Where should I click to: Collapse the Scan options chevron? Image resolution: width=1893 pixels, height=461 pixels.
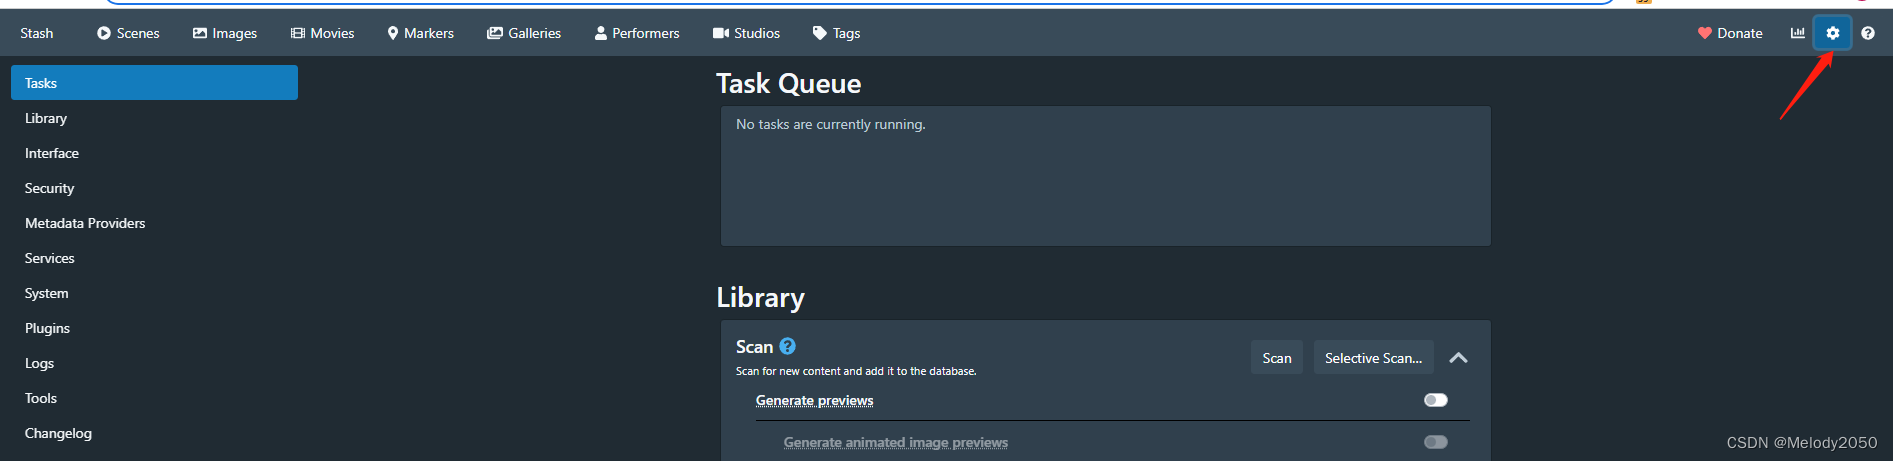tap(1458, 358)
